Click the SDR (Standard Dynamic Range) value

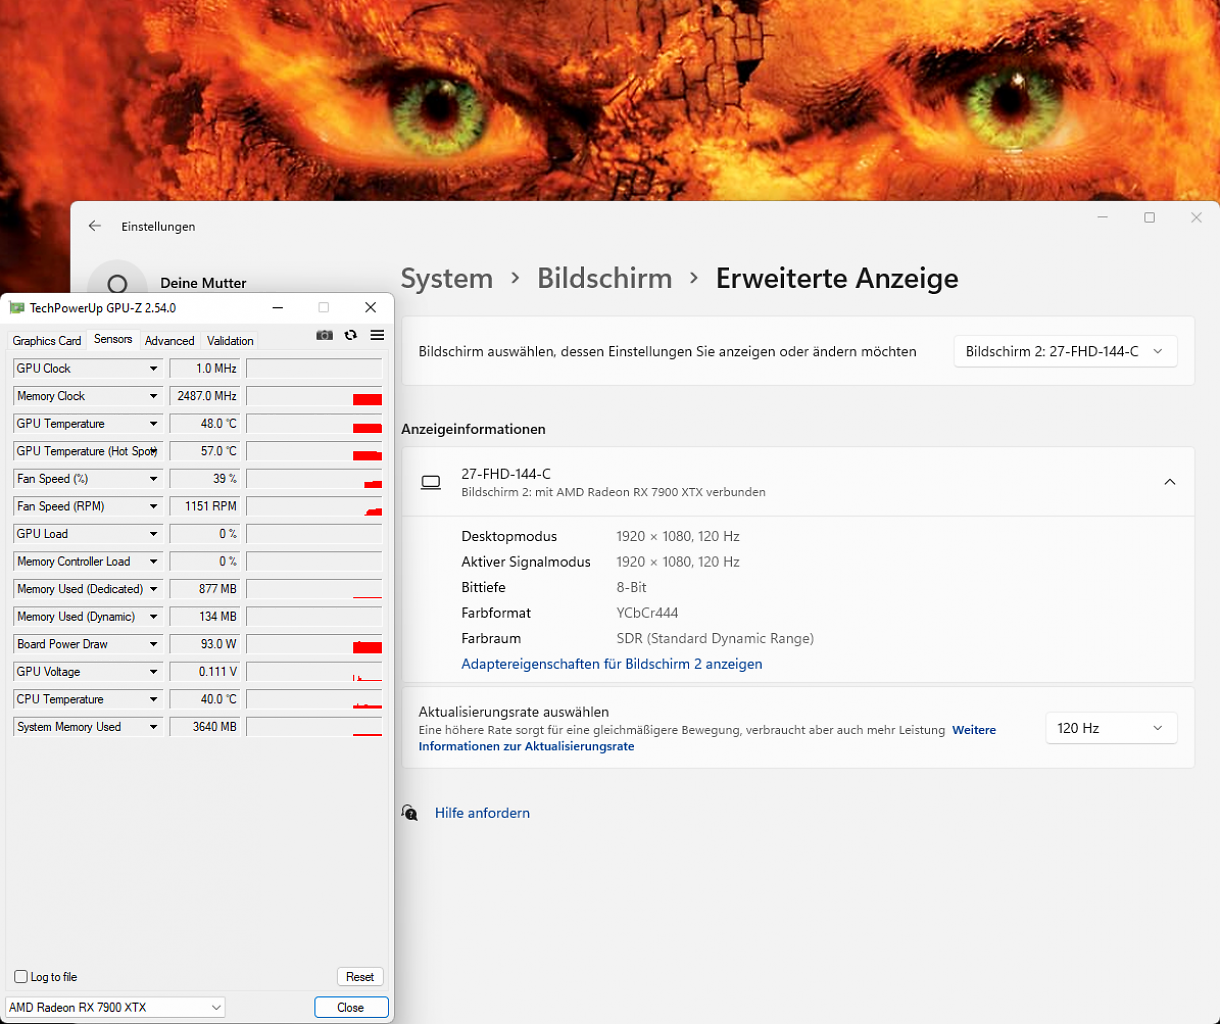click(x=715, y=638)
